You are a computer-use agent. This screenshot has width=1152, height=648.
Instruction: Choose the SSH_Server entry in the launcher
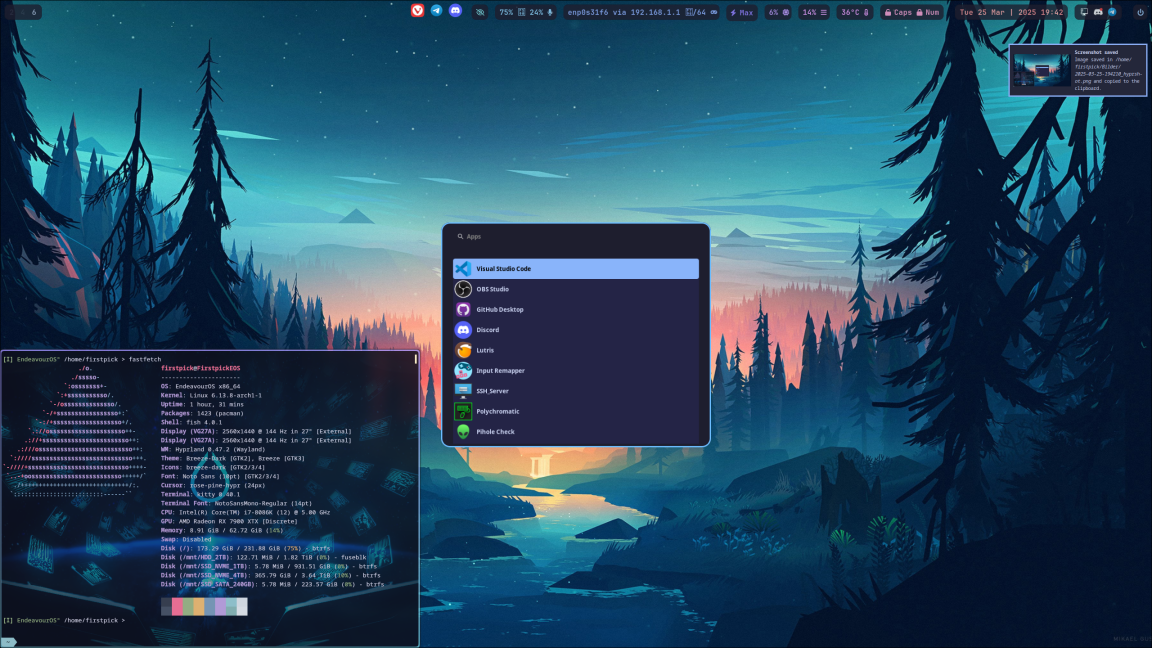point(575,391)
